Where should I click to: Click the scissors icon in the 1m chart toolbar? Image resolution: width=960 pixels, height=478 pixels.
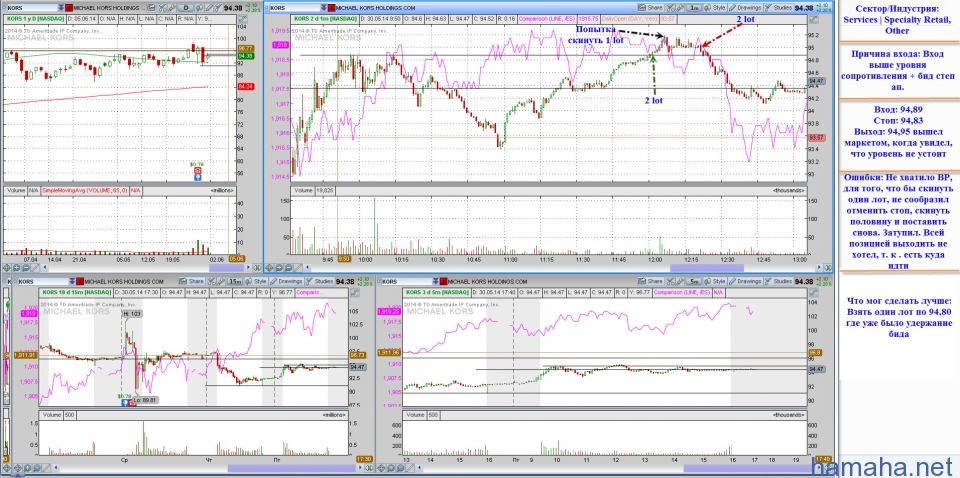coord(671,7)
